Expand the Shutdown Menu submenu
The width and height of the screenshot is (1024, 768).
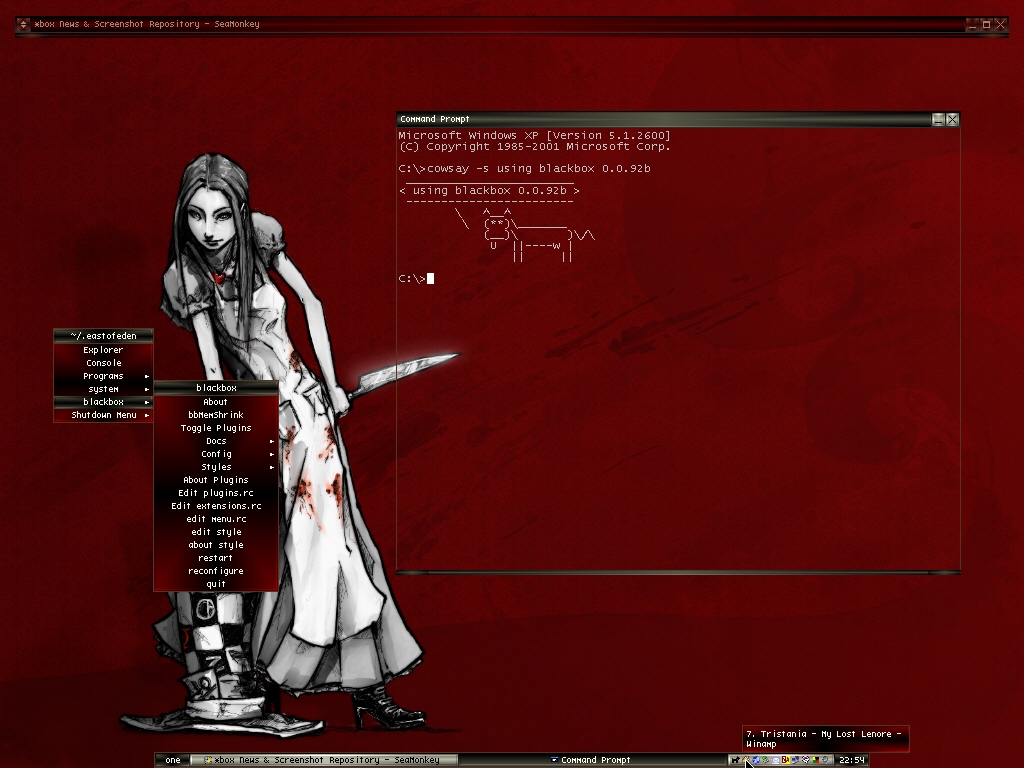pos(103,415)
